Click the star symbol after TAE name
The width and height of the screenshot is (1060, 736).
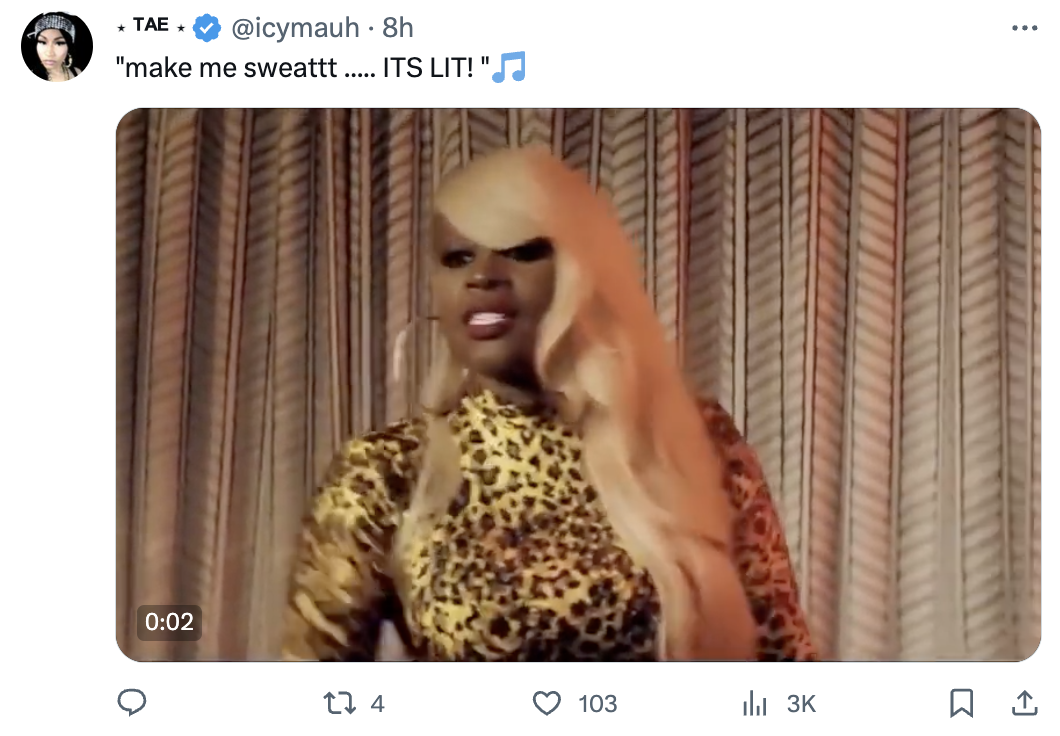181,28
